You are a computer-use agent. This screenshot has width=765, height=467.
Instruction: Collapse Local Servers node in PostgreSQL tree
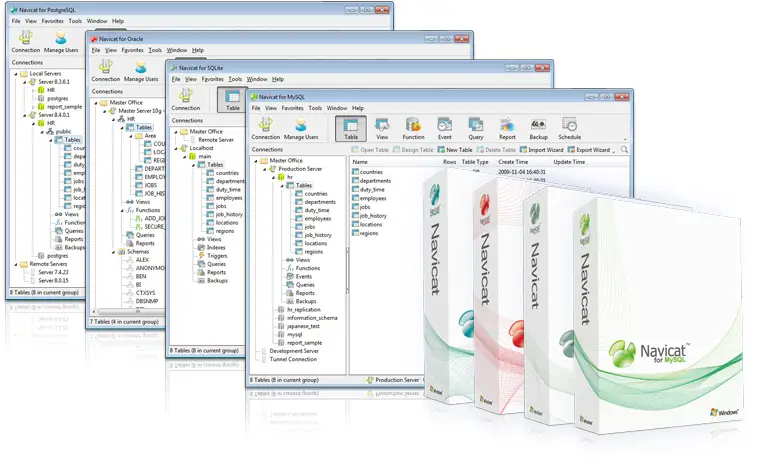16,74
